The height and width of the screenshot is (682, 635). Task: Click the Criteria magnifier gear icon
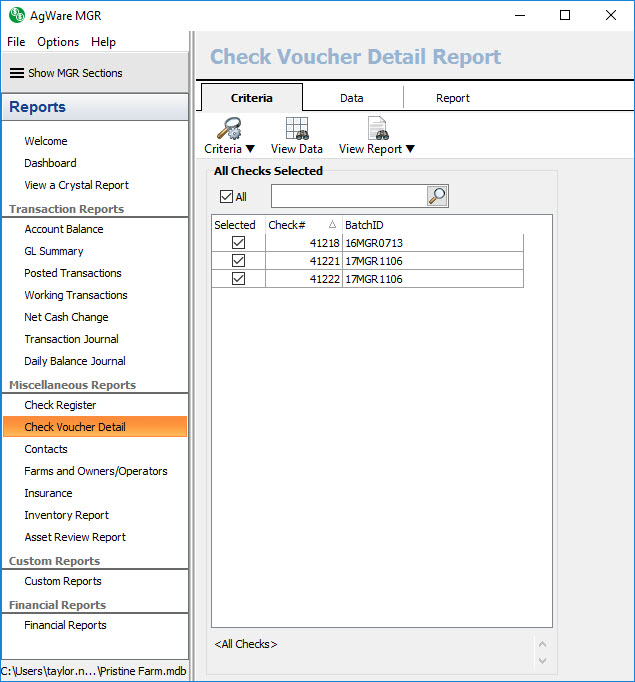229,128
